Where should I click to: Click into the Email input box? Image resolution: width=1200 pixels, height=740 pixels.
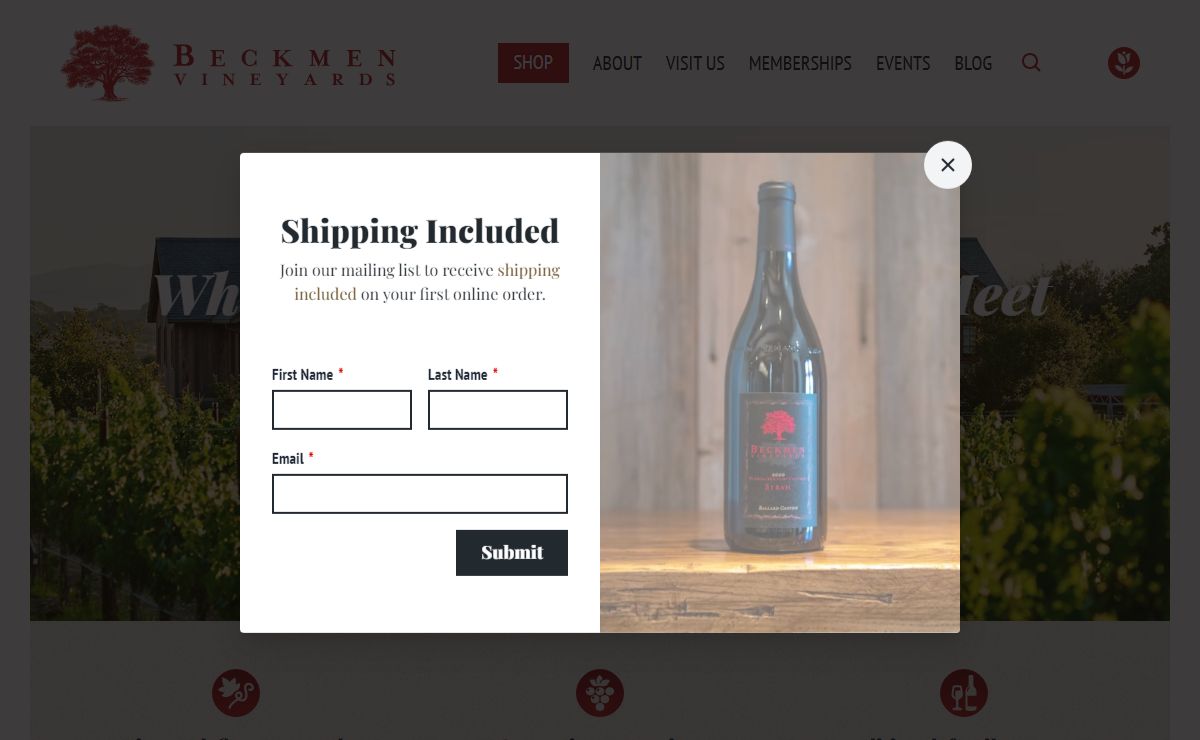(x=420, y=494)
